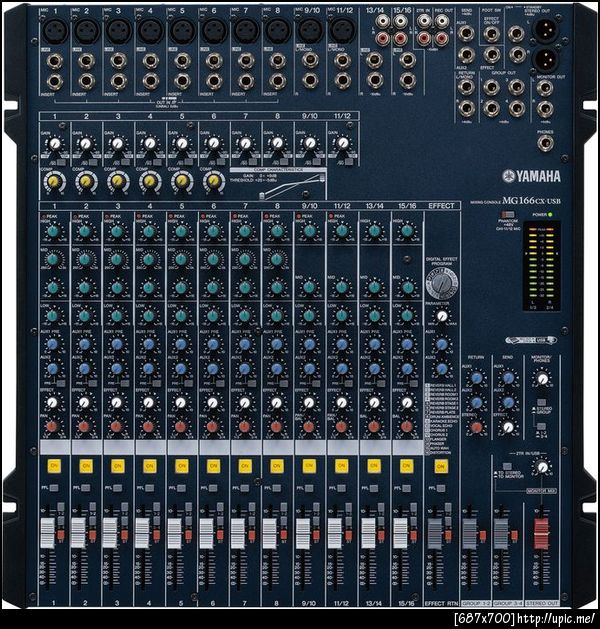This screenshot has height=629, width=600.
Task: Click the MG166CX-USB model name
Action: [x=531, y=201]
